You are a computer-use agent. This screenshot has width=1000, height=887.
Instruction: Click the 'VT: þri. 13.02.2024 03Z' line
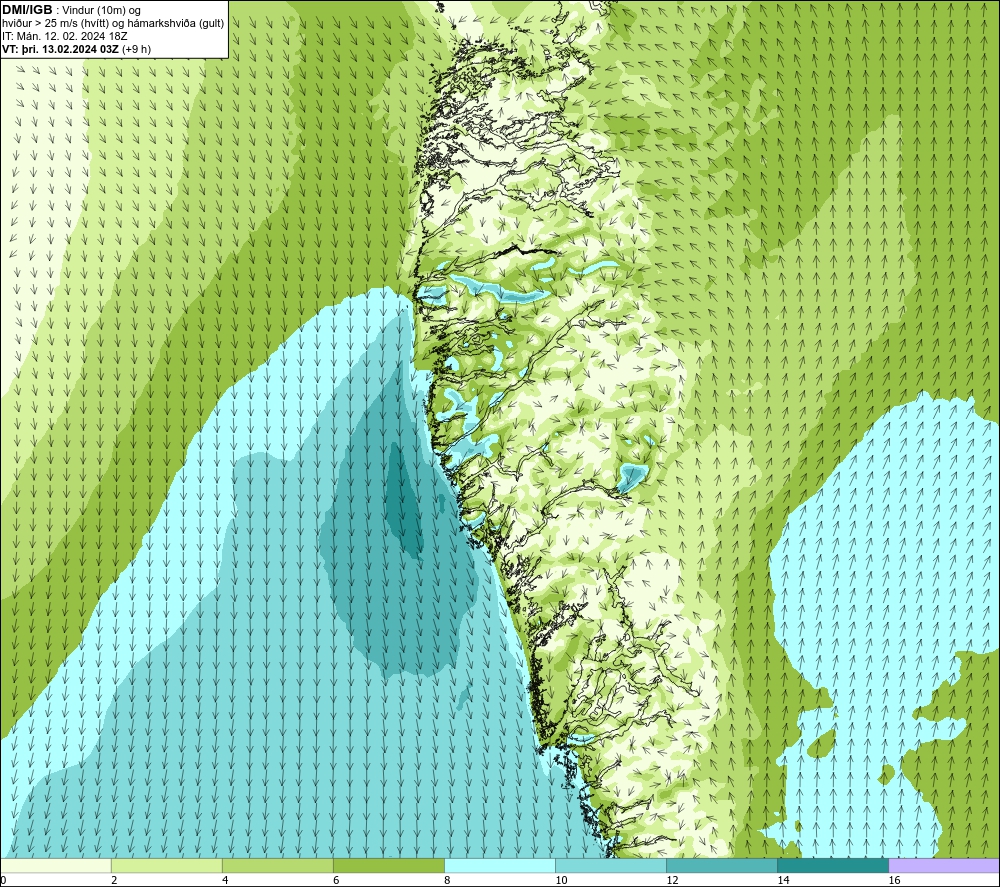(61, 49)
